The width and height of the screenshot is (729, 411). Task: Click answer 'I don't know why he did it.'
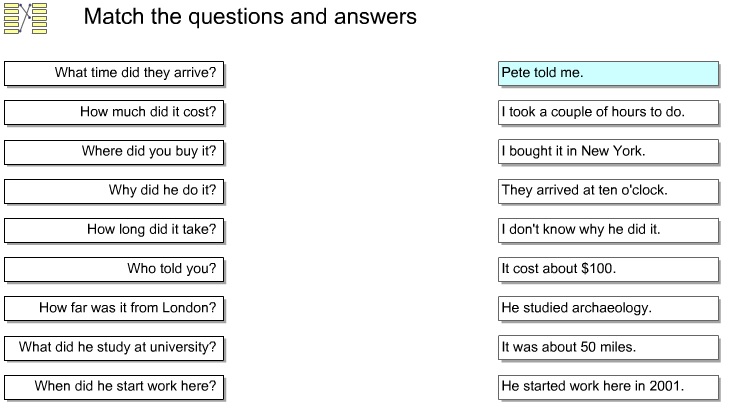tap(608, 230)
